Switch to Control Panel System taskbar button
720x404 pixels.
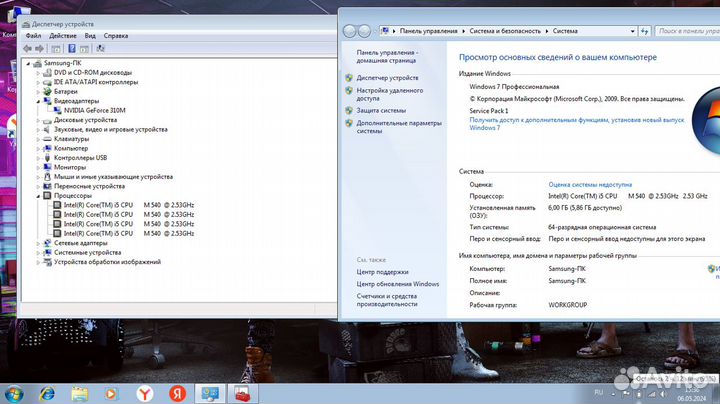click(210, 394)
